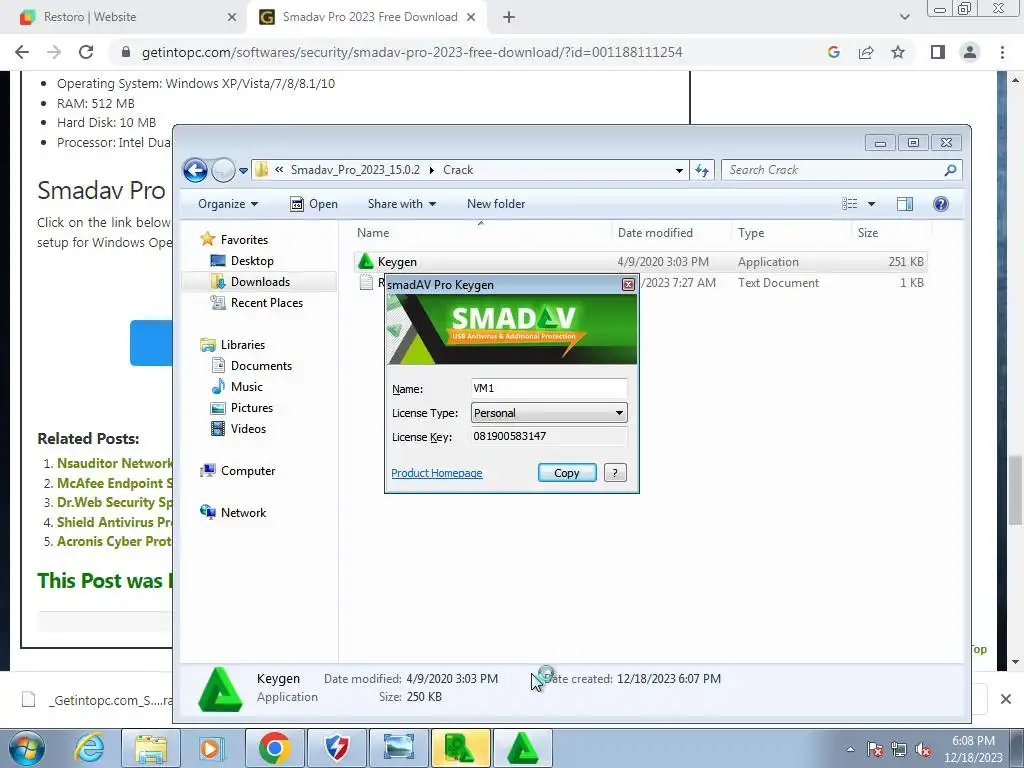The image size is (1024, 768).
Task: Open Chrome from the taskbar
Action: click(275, 748)
